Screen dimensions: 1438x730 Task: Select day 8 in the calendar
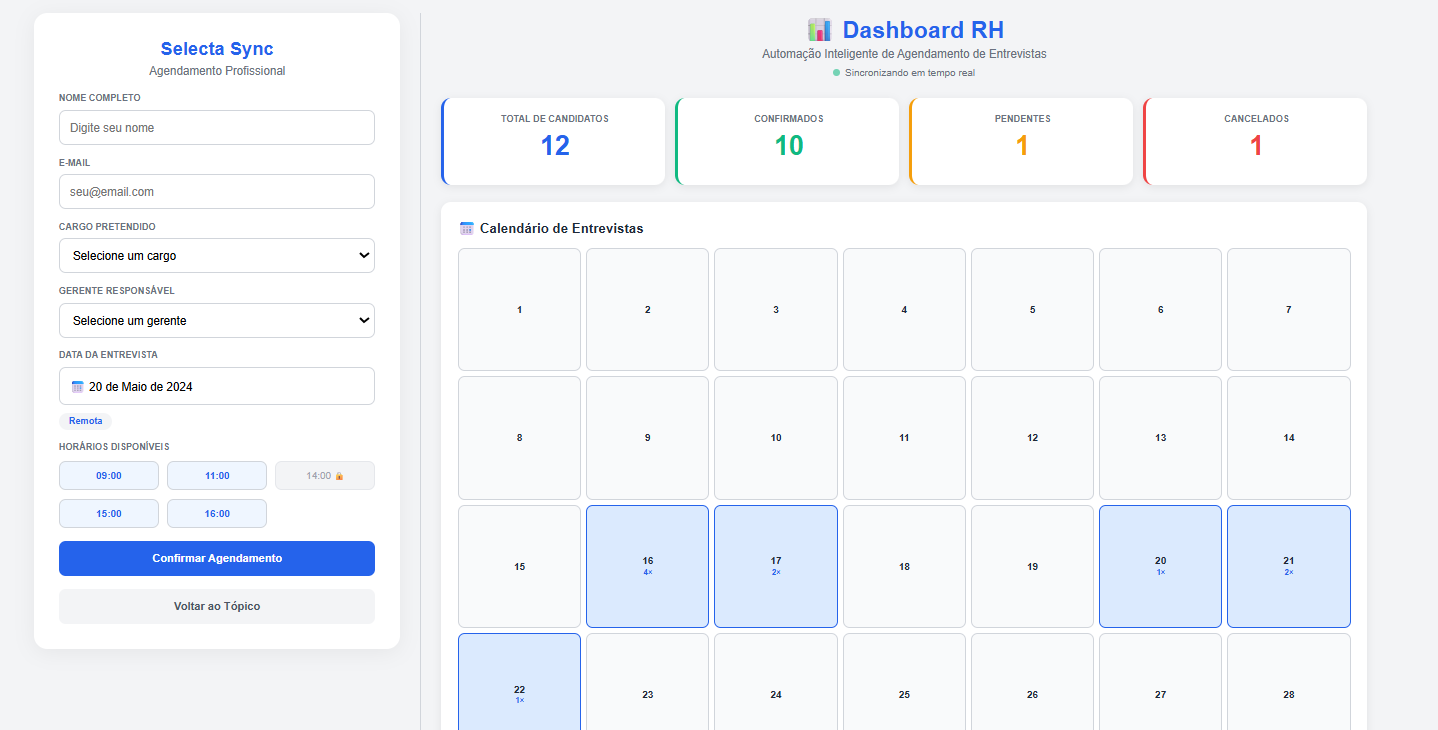(519, 438)
